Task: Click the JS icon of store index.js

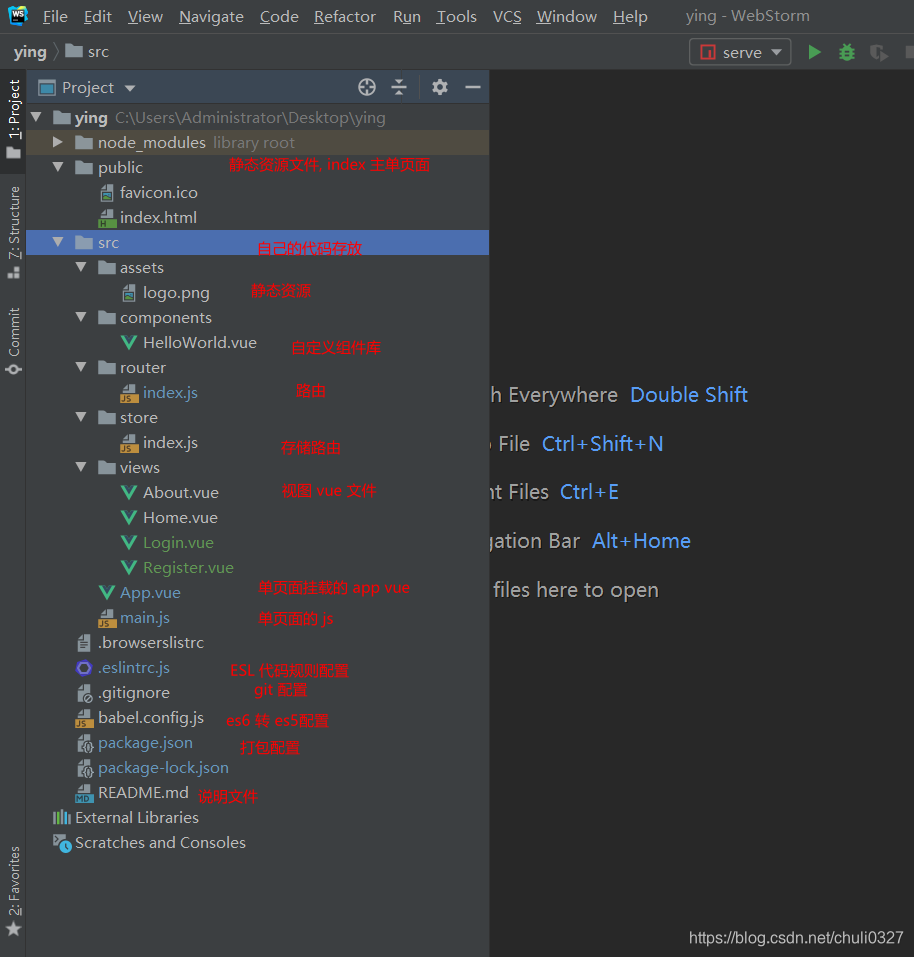Action: click(x=129, y=443)
